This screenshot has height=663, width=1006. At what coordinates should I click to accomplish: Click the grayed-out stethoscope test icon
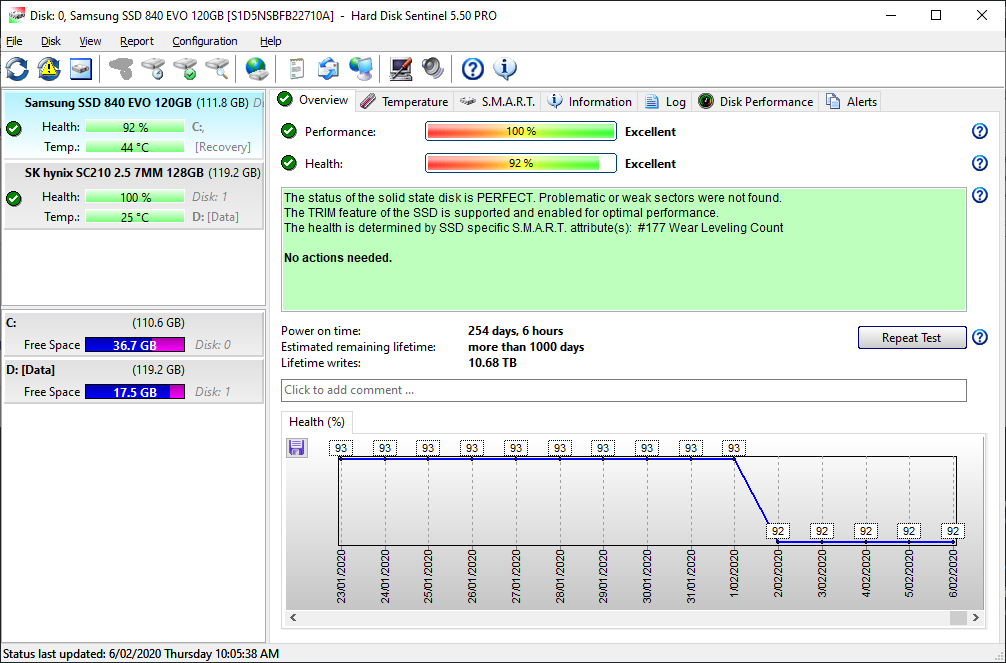click(x=121, y=69)
